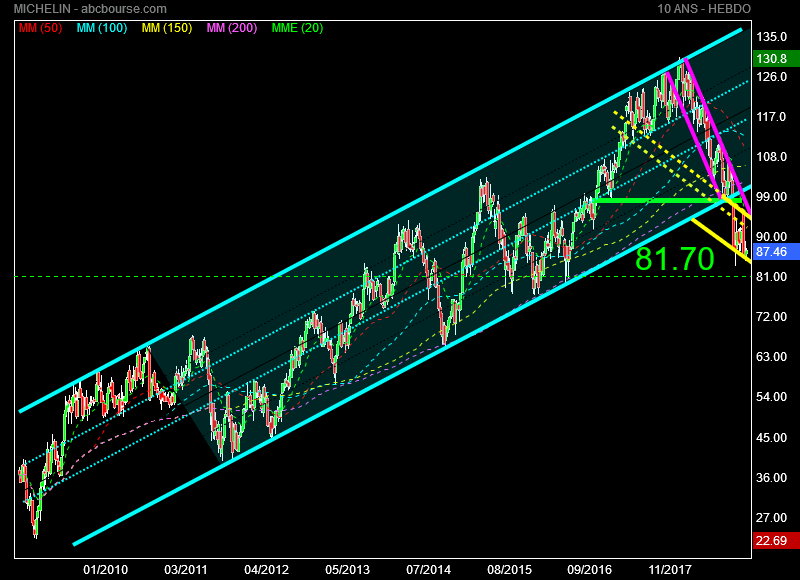Click the MM (150) legend label
The width and height of the screenshot is (800, 580).
[167, 28]
